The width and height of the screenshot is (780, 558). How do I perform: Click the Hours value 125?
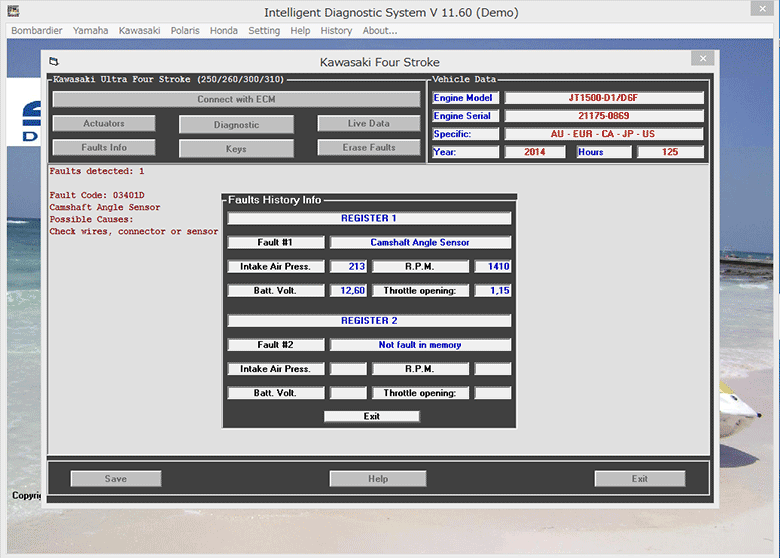(670, 152)
